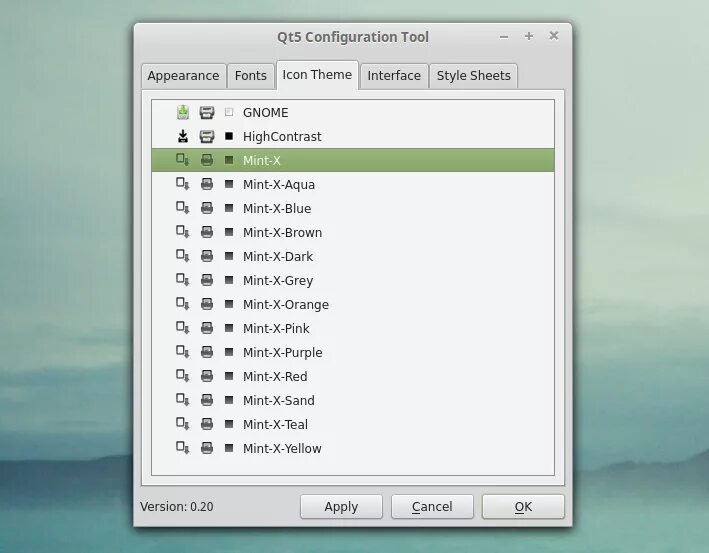Click the Mint-X-Dark row's download icon
The width and height of the screenshot is (709, 553).
(183, 255)
